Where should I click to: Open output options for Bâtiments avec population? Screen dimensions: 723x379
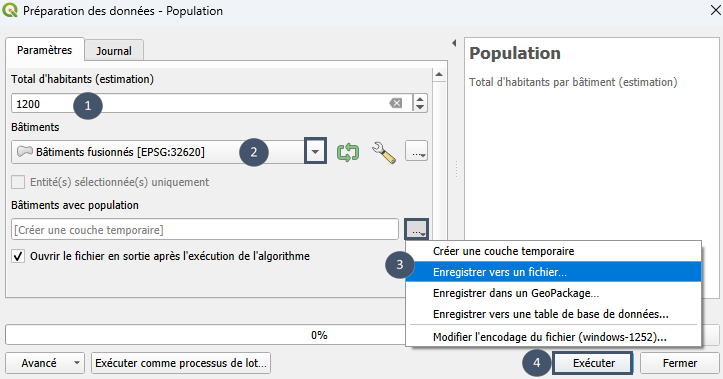(417, 229)
